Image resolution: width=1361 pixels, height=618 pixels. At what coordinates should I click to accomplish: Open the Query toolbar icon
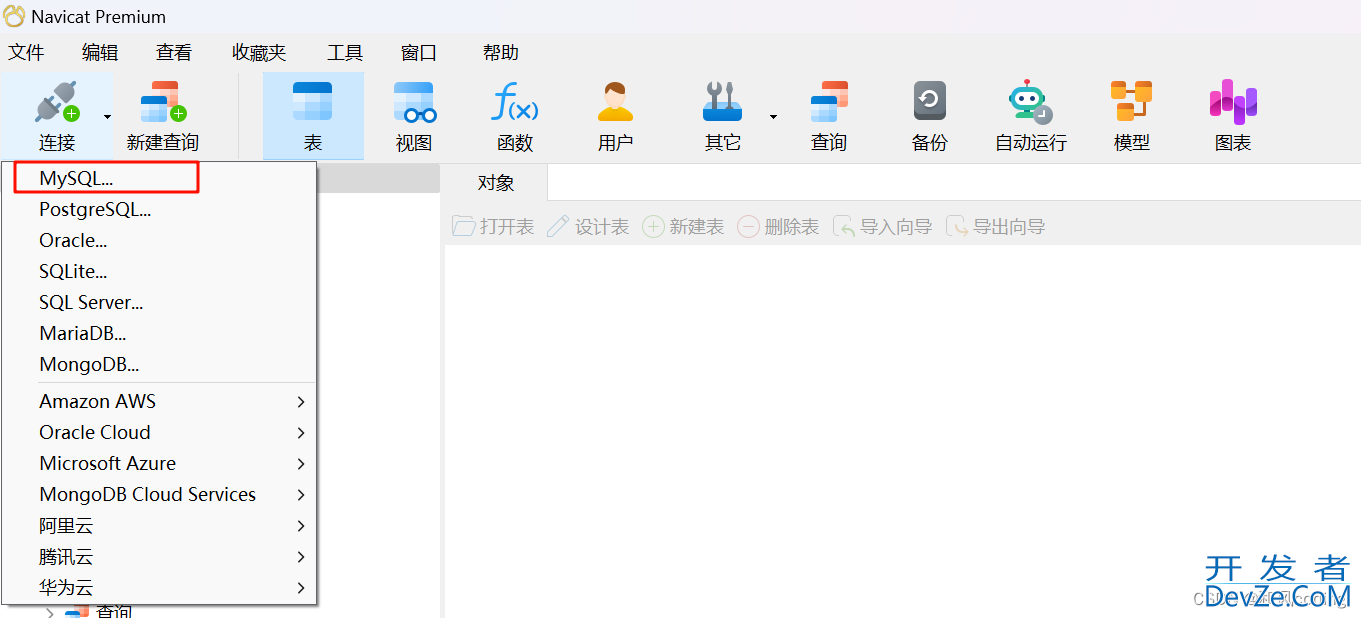[x=829, y=103]
